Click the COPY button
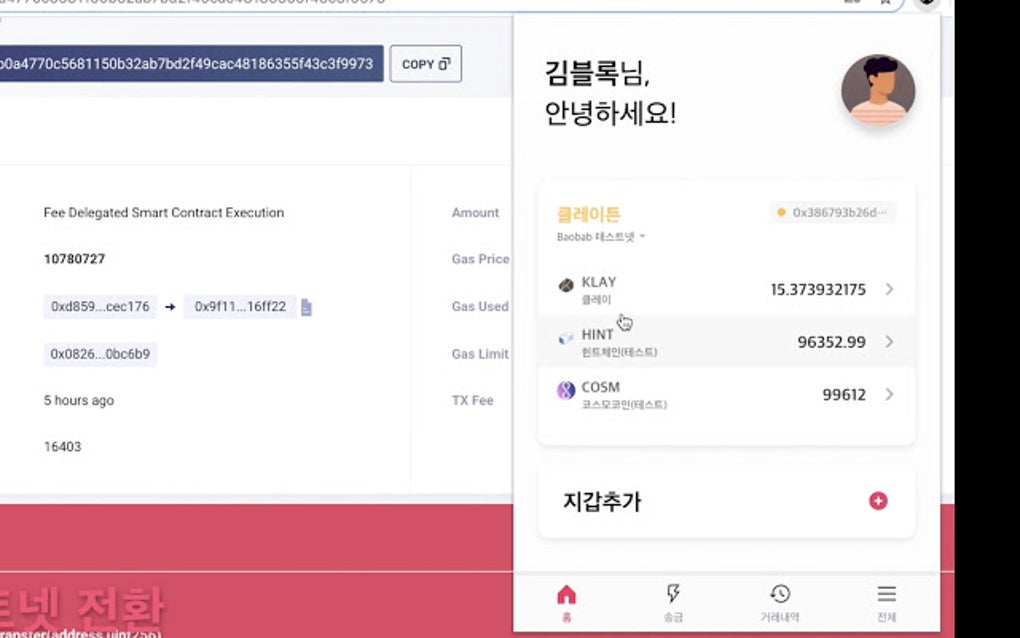Viewport: 1020px width, 638px height. (x=425, y=63)
